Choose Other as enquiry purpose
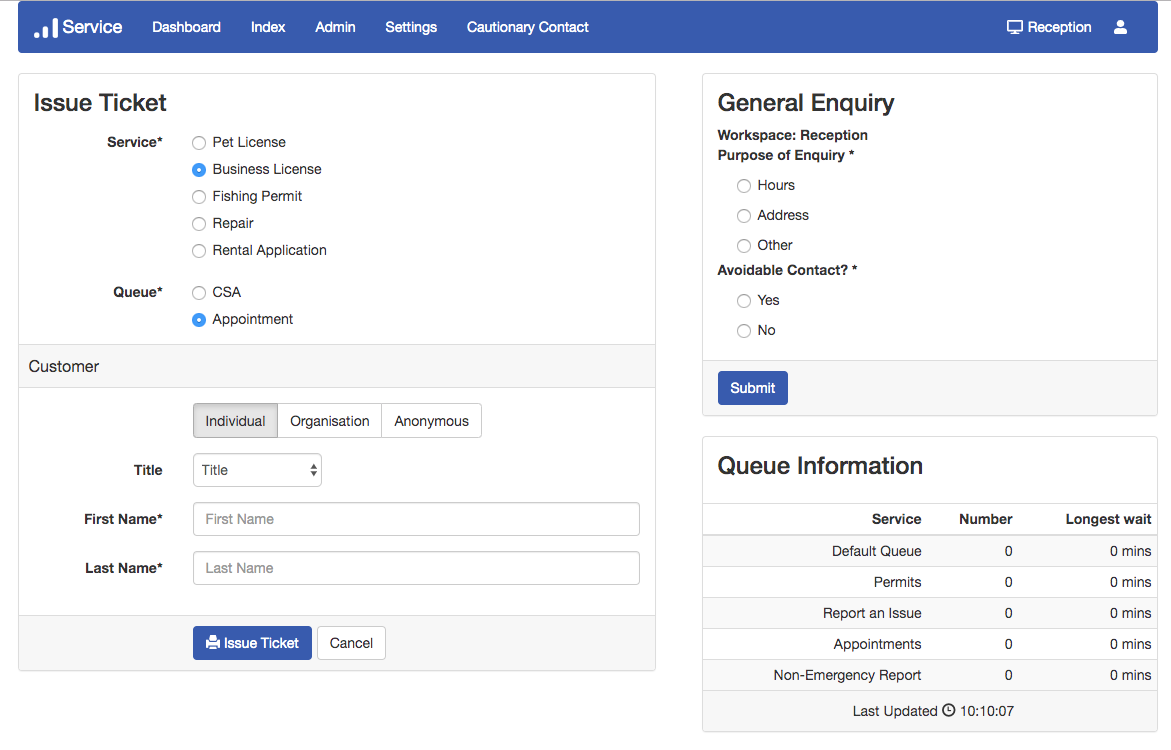This screenshot has height=750, width=1171. click(744, 246)
